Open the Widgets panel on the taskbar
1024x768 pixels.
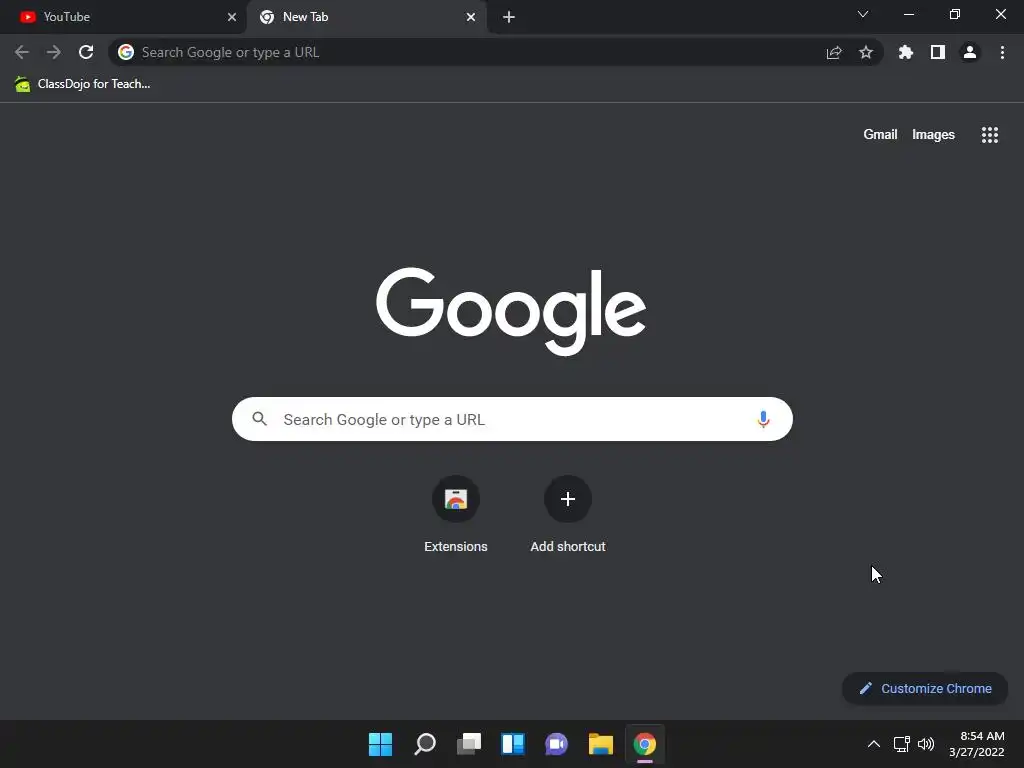(x=513, y=744)
